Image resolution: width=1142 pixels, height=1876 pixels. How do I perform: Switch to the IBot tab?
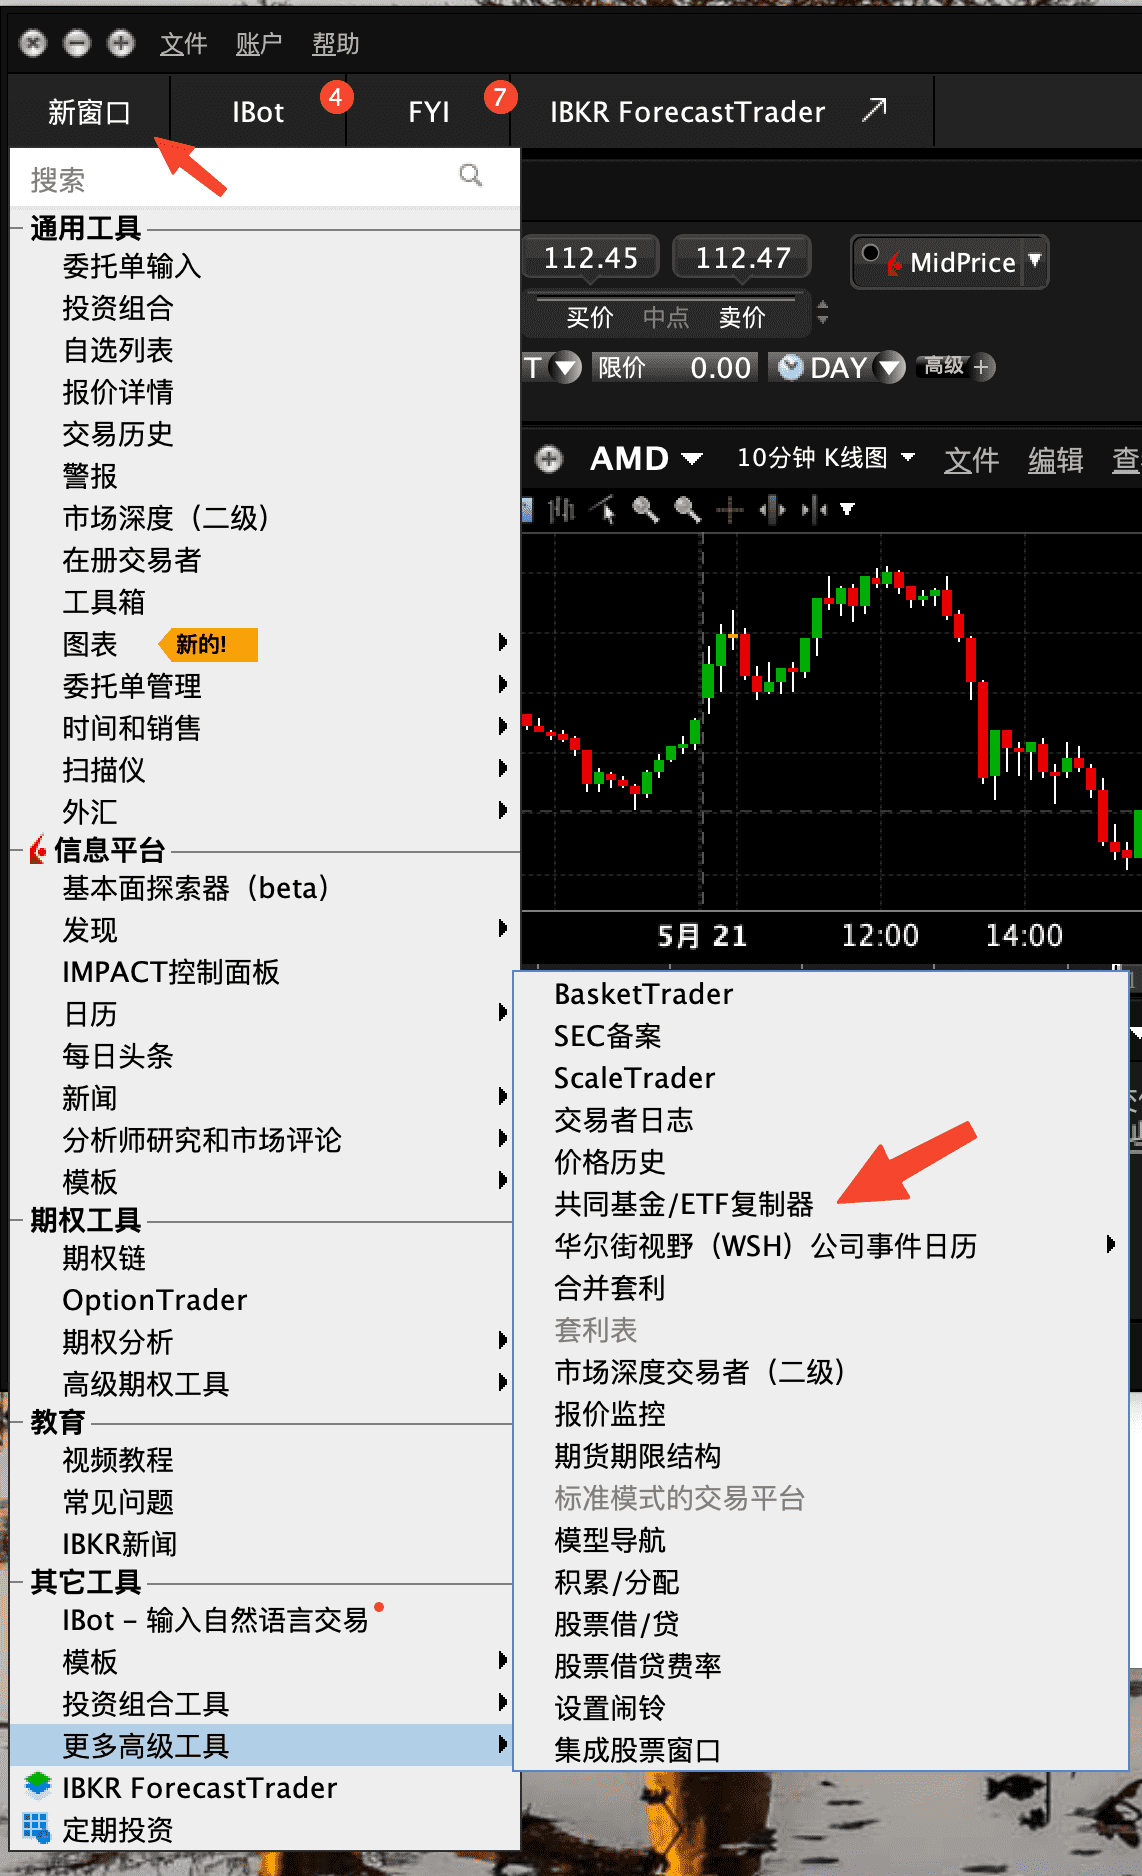click(x=258, y=112)
